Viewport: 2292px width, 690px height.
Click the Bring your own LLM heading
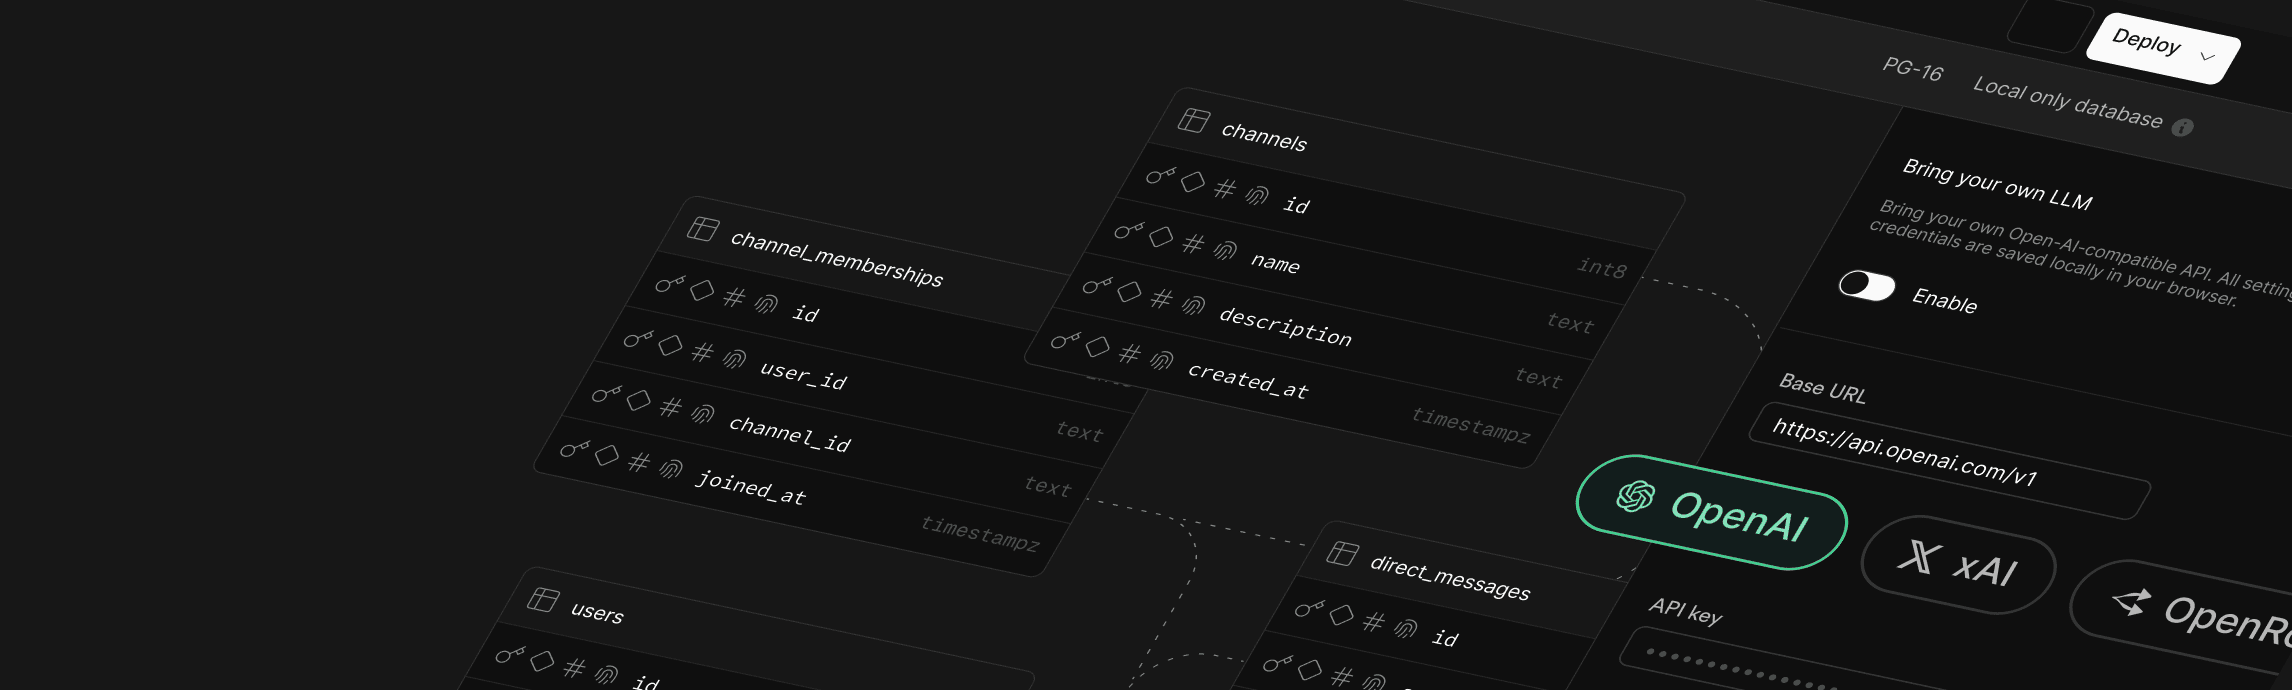coord(1997,184)
